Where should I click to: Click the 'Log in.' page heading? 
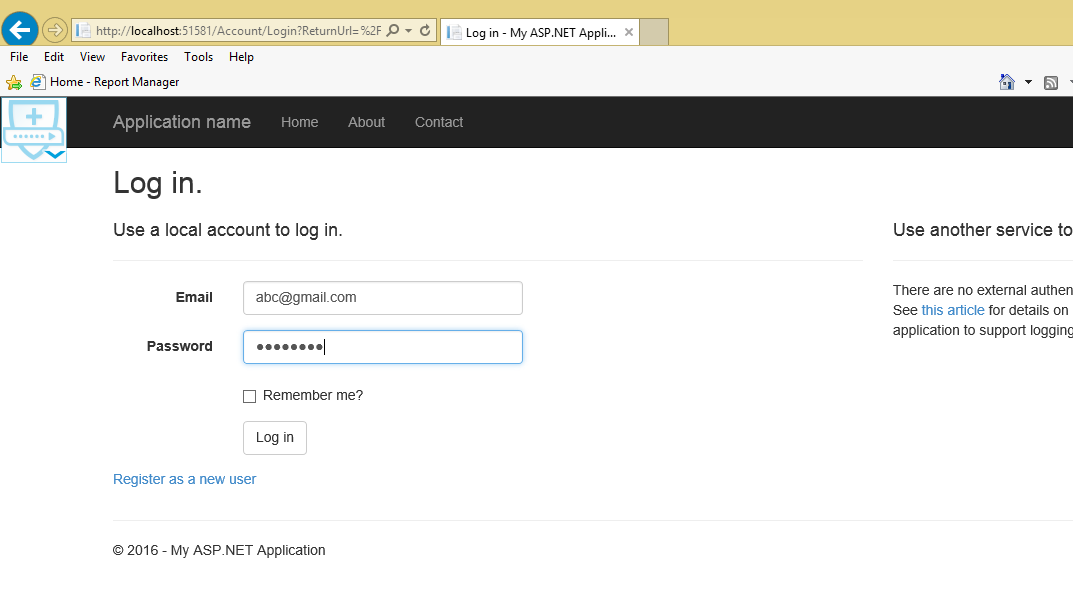click(157, 183)
